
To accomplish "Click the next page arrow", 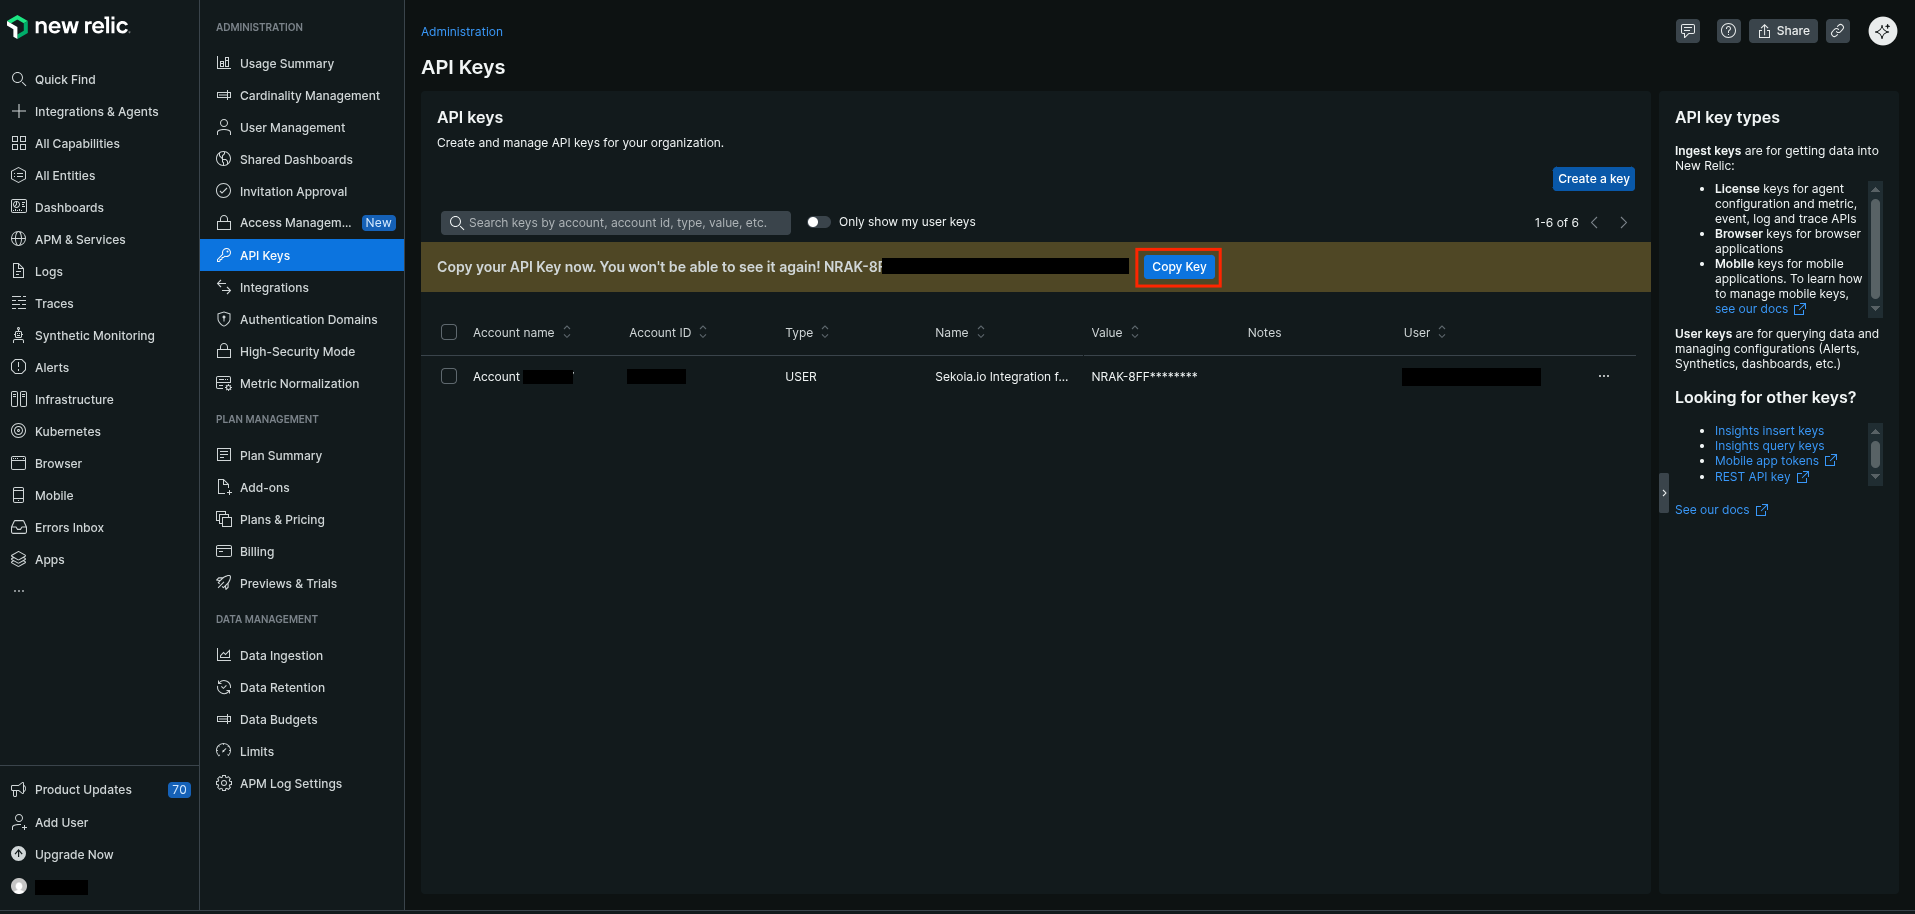I will coord(1623,223).
